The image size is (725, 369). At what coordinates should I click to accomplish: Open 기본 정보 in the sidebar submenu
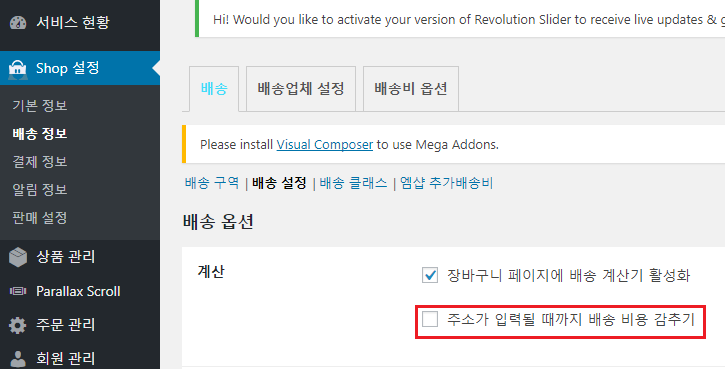click(x=40, y=105)
